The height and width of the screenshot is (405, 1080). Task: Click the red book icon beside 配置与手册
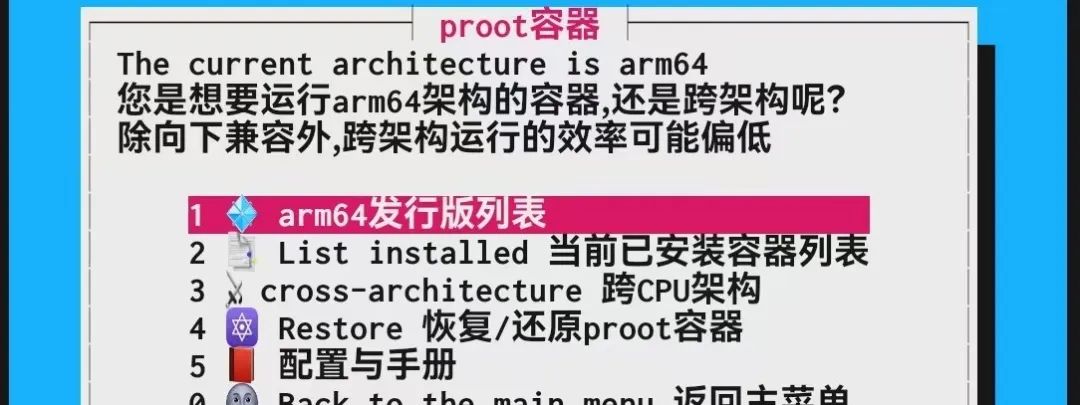coord(242,366)
